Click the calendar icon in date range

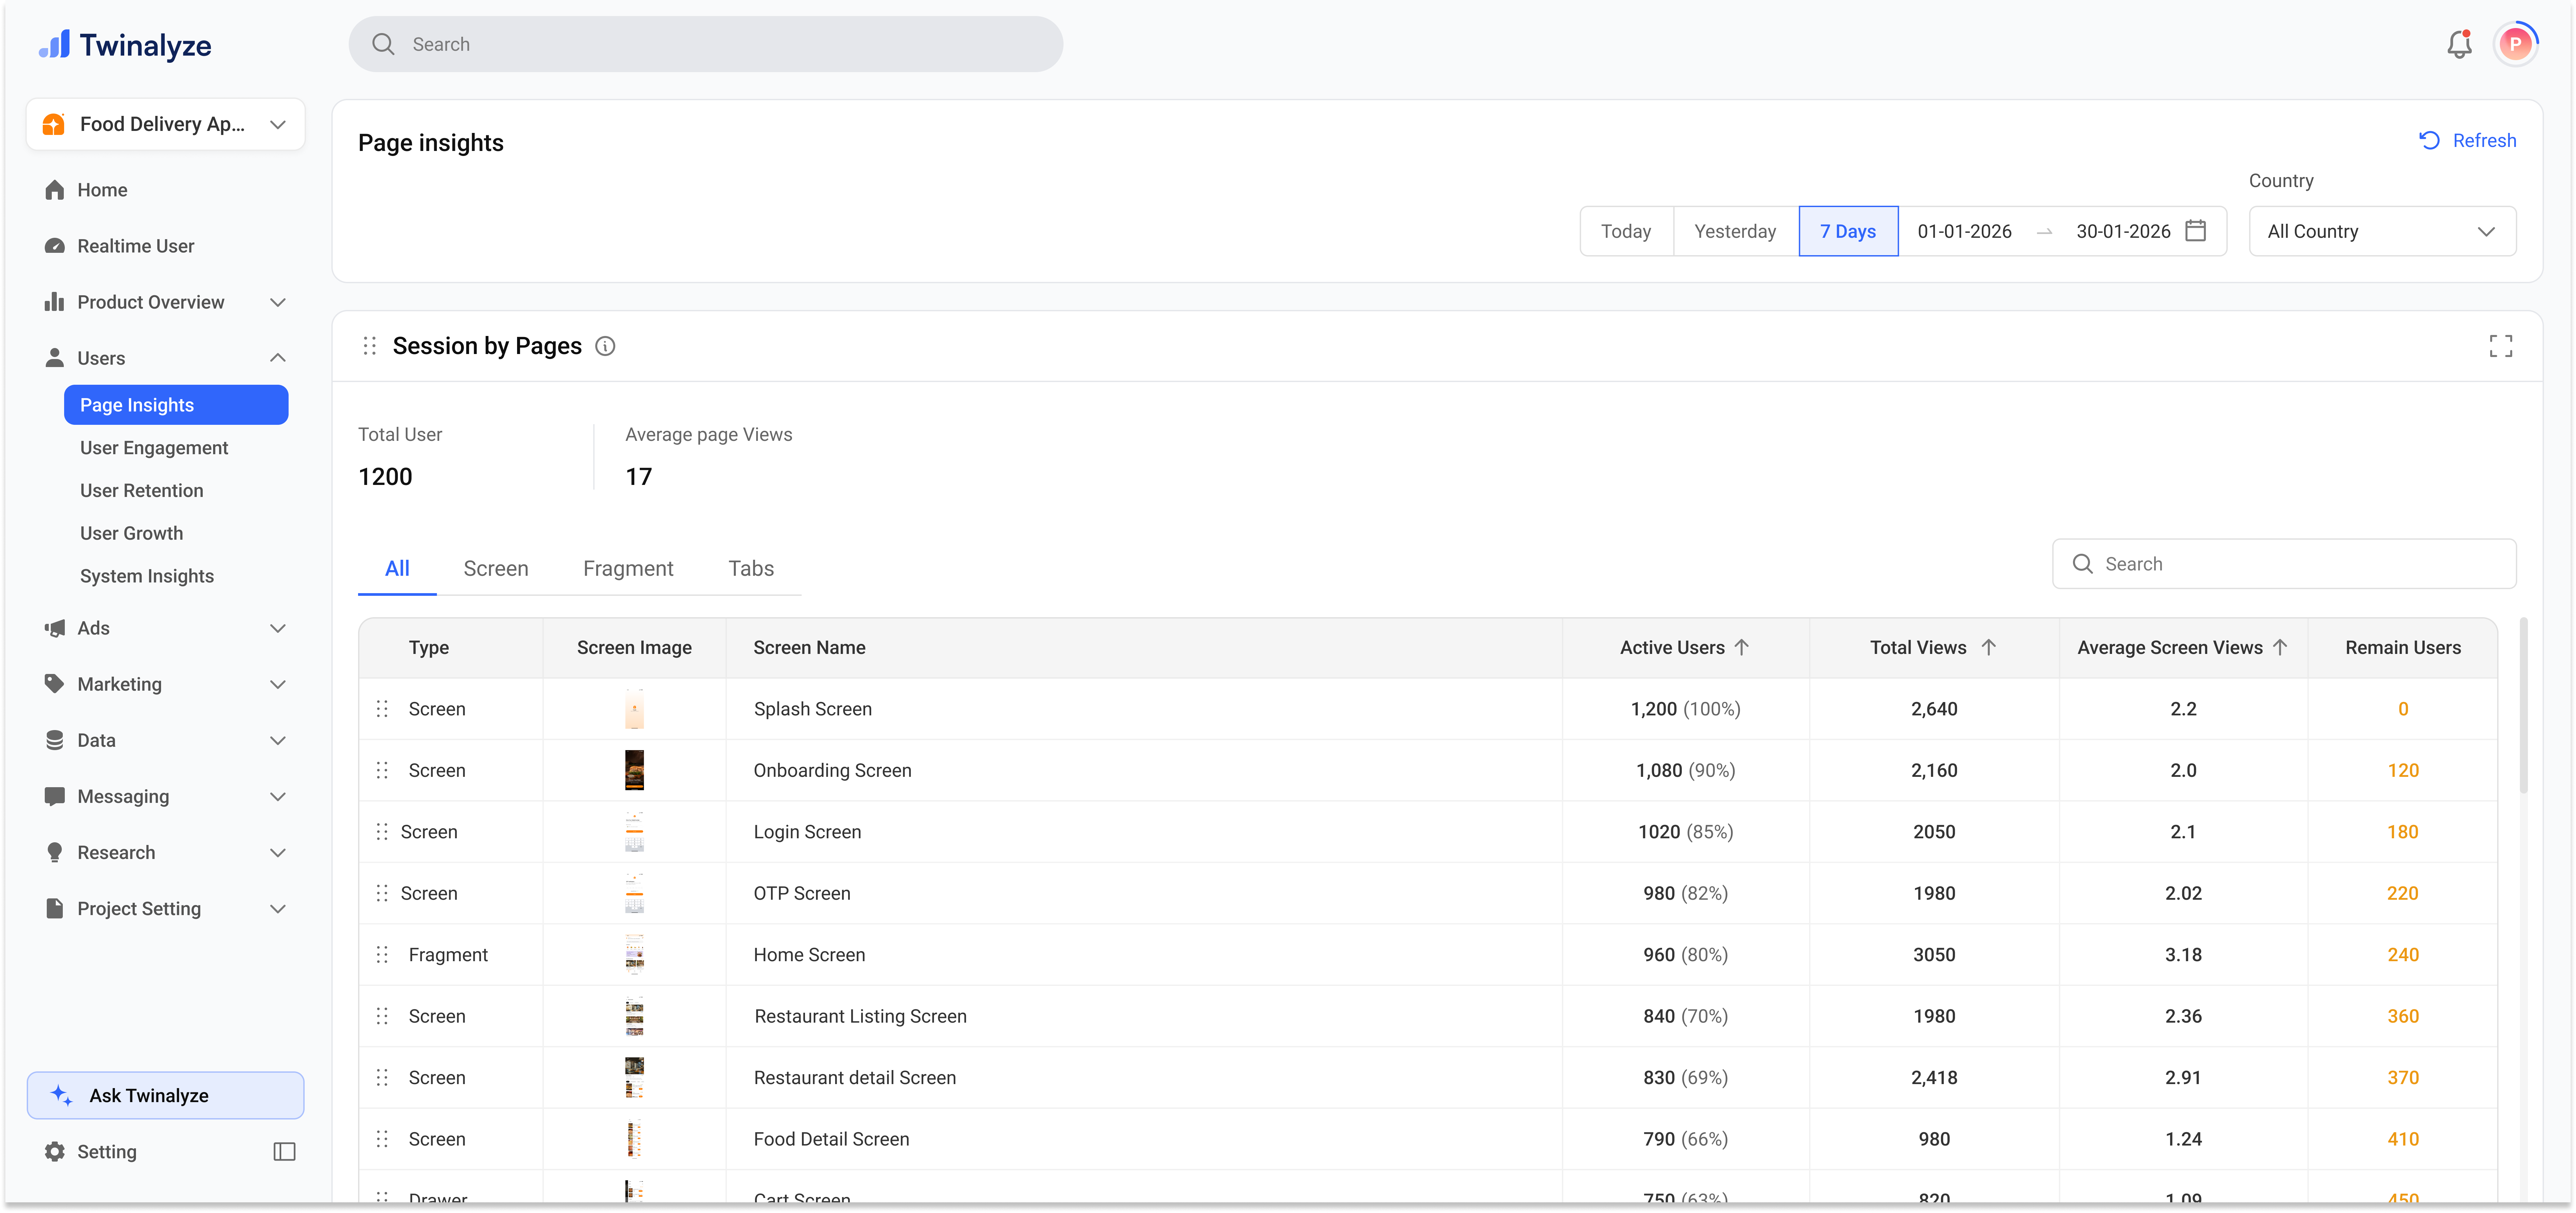point(2196,231)
